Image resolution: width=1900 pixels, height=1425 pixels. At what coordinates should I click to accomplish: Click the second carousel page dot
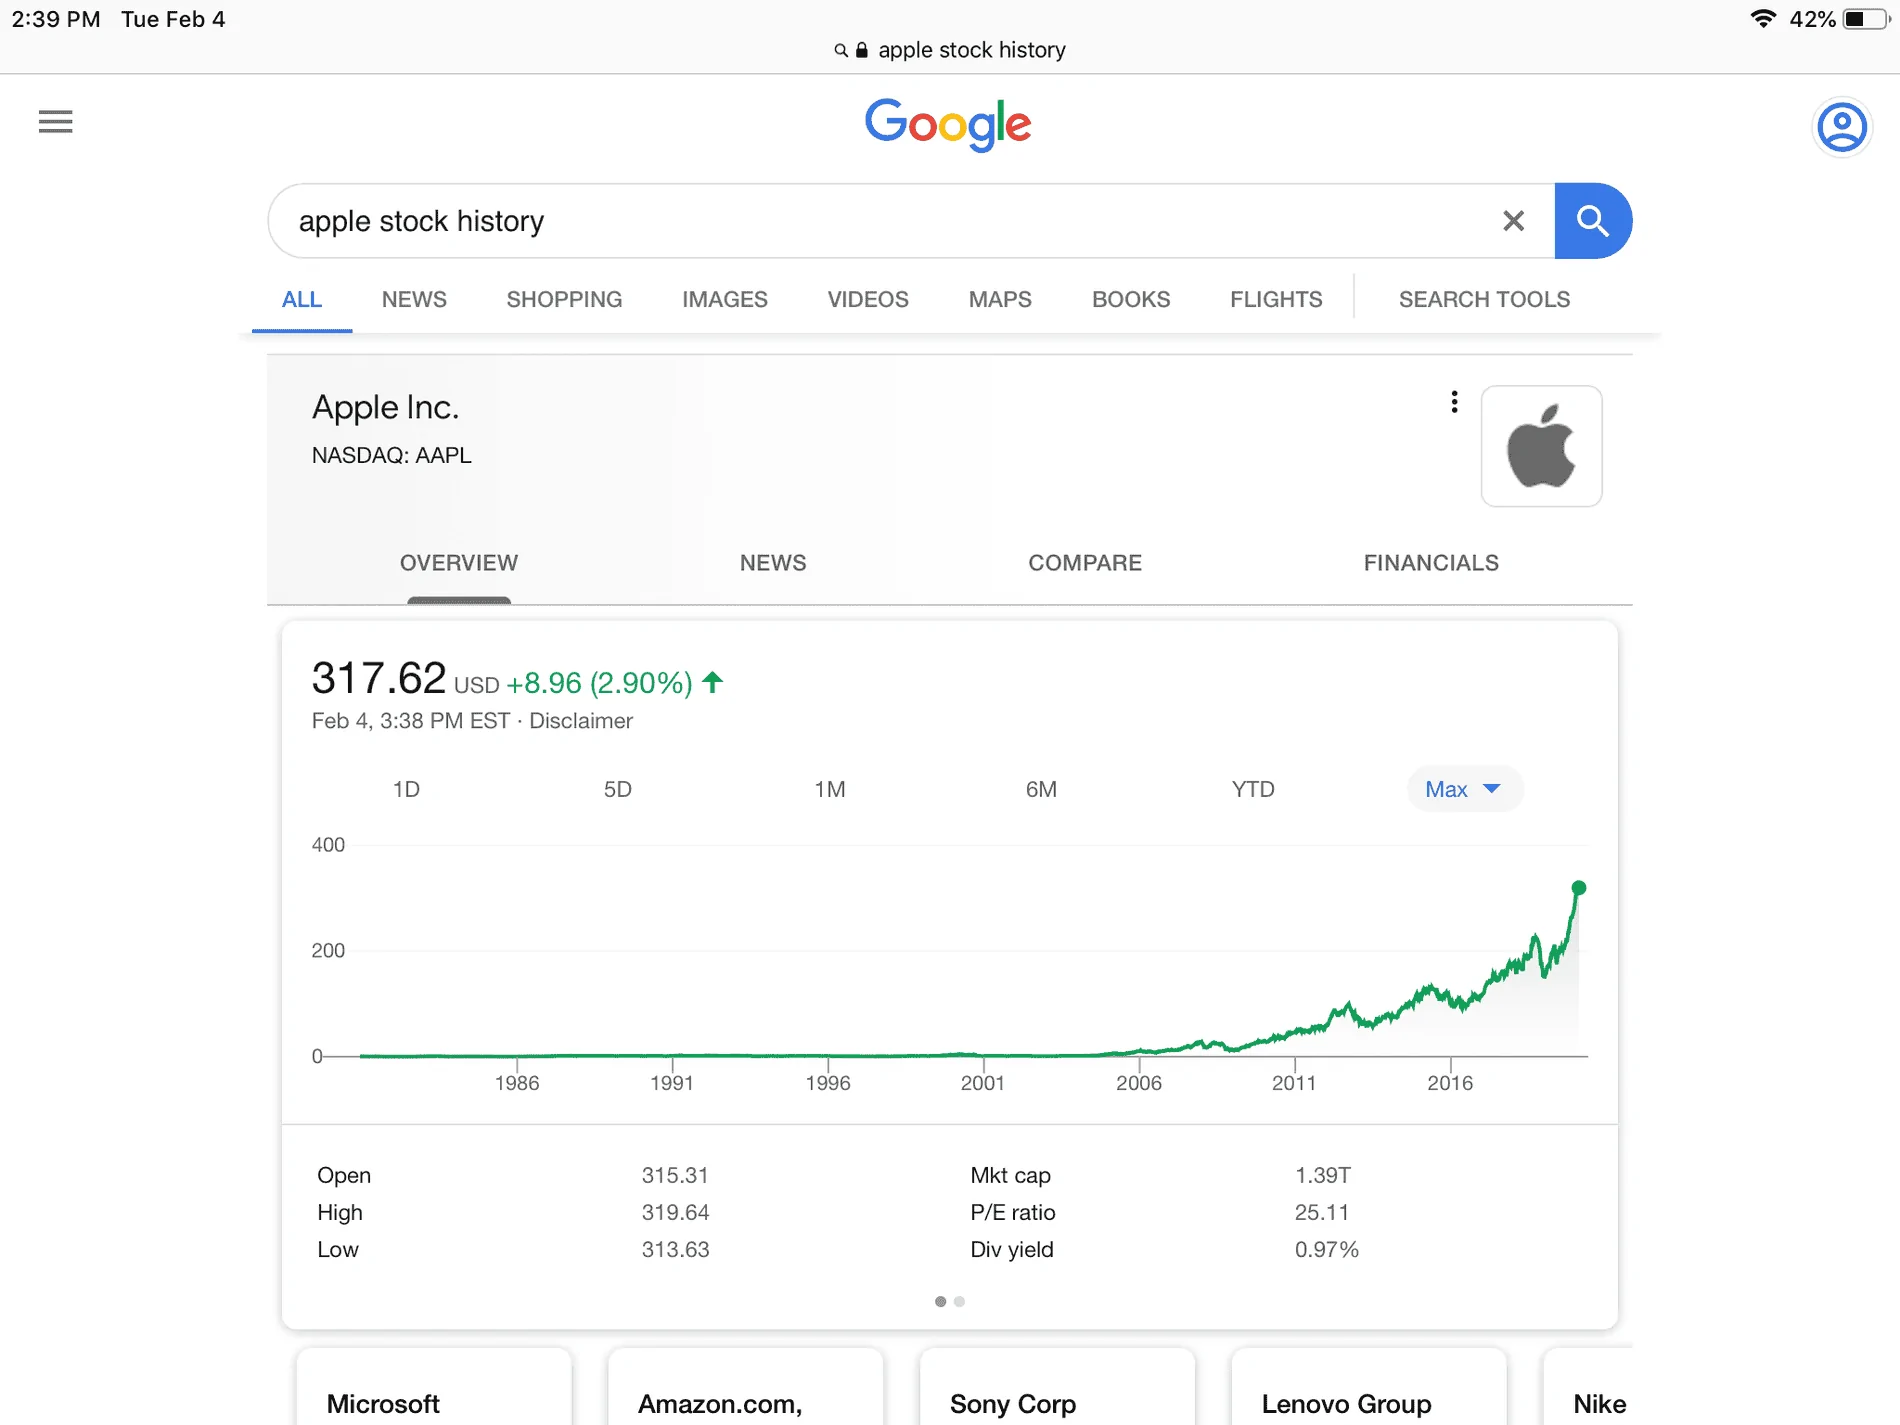[959, 1301]
